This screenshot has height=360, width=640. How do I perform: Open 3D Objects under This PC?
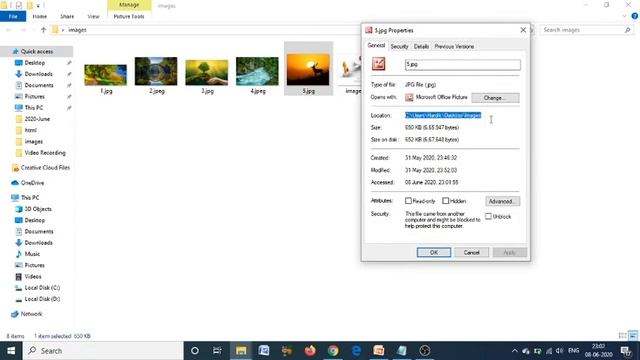pyautogui.click(x=38, y=209)
